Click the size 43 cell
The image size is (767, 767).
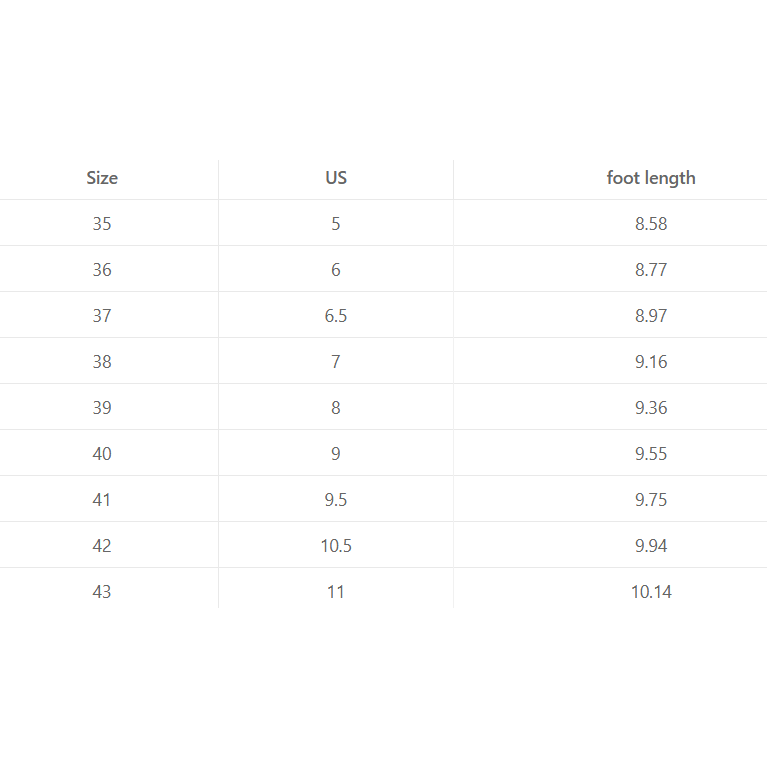pos(102,592)
